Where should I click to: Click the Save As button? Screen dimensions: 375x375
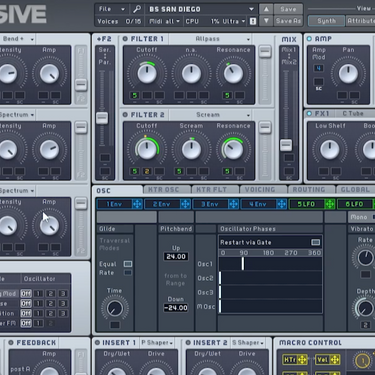[288, 21]
